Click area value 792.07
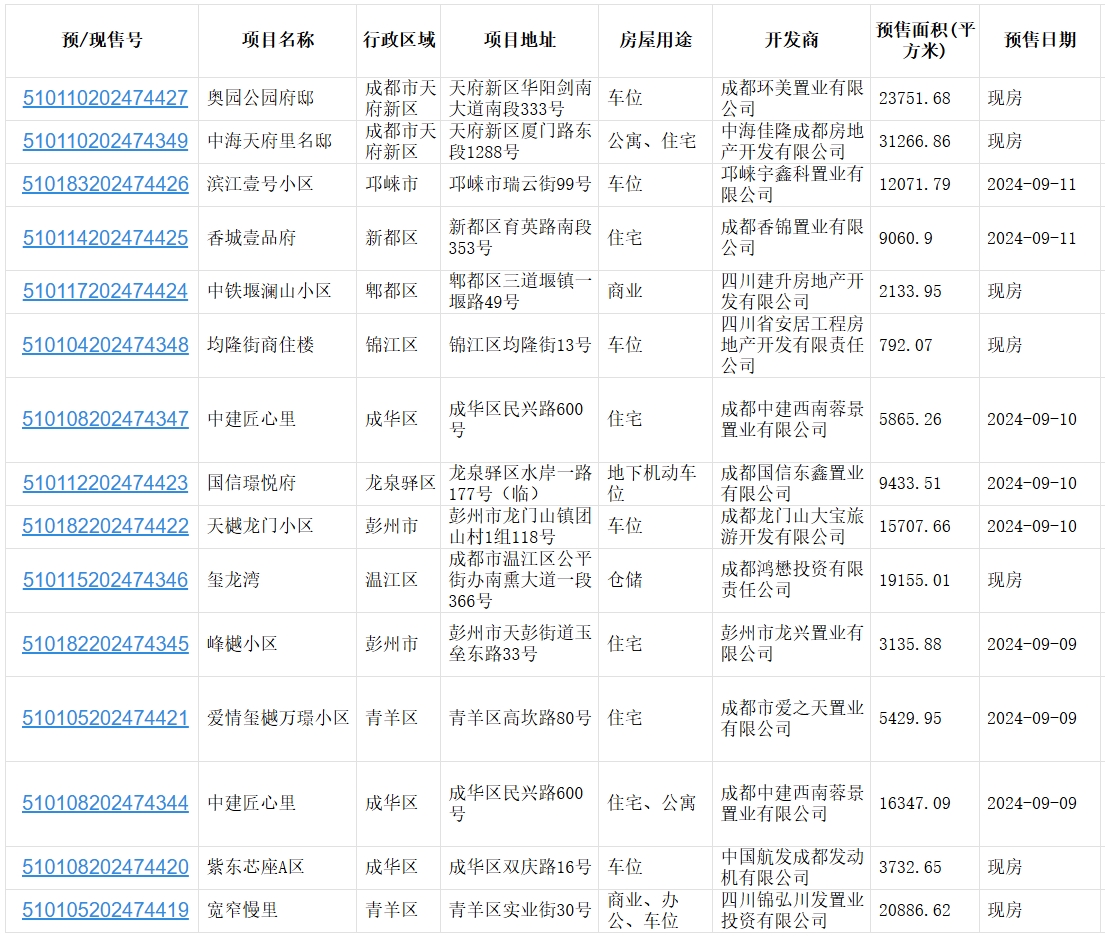 coord(906,345)
